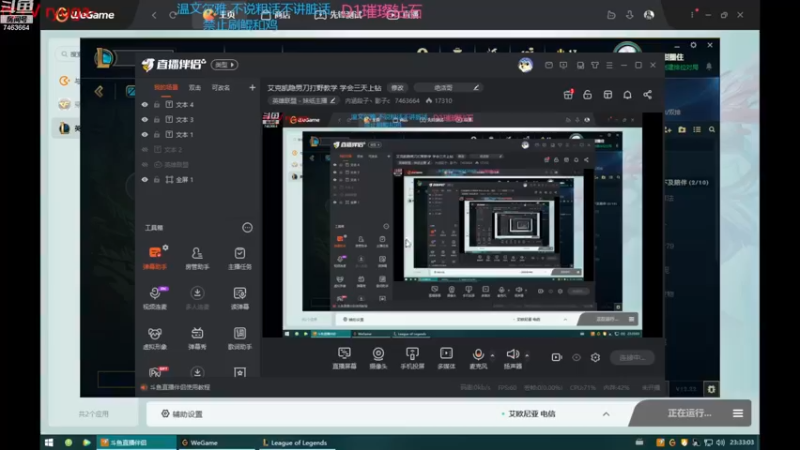This screenshot has height=450, width=800.
Task: Add a 手机投屏 phone casting source
Action: (x=412, y=358)
